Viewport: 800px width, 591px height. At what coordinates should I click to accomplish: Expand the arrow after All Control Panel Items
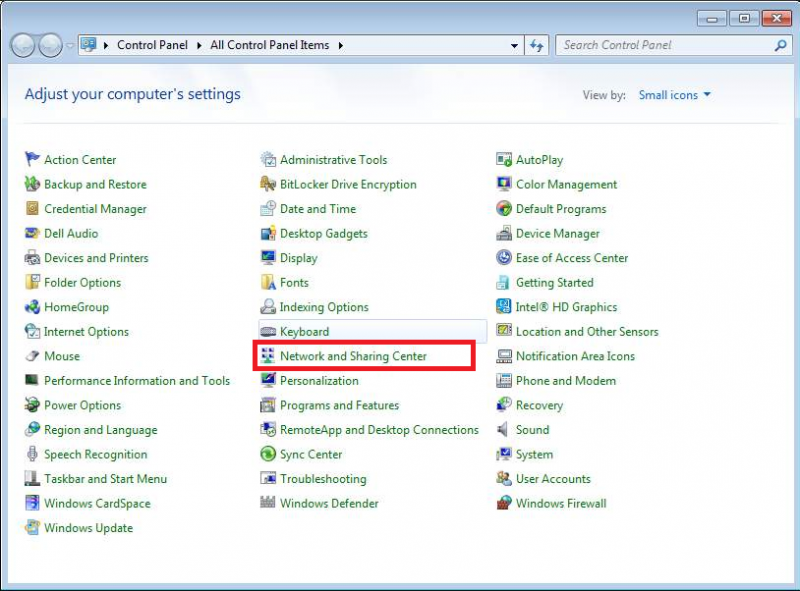pos(340,45)
